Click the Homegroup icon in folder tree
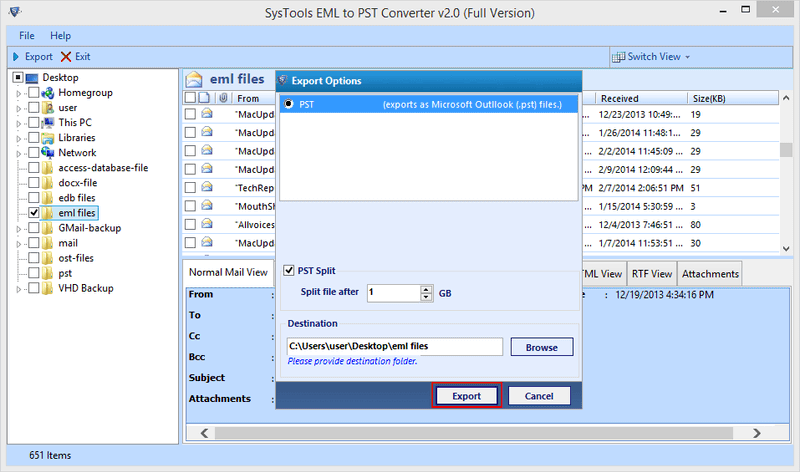The width and height of the screenshot is (800, 472). pos(48,93)
